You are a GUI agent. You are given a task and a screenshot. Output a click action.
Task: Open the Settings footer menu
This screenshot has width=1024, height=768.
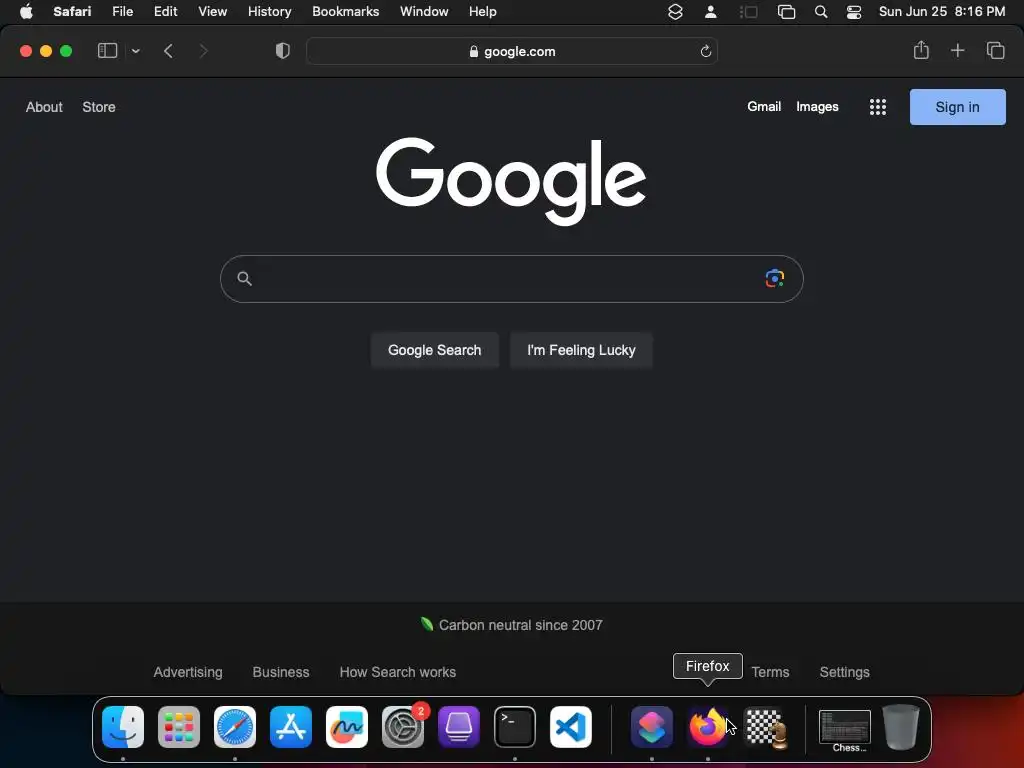[x=844, y=672]
